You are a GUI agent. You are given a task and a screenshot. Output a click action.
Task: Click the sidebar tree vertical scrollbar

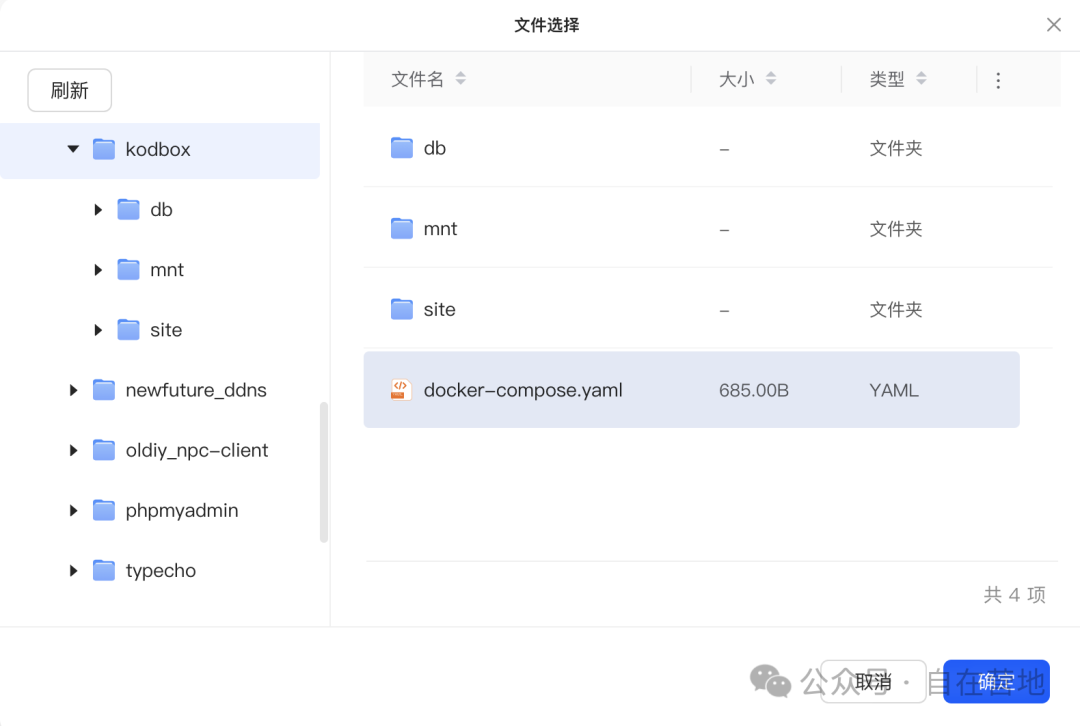[323, 472]
